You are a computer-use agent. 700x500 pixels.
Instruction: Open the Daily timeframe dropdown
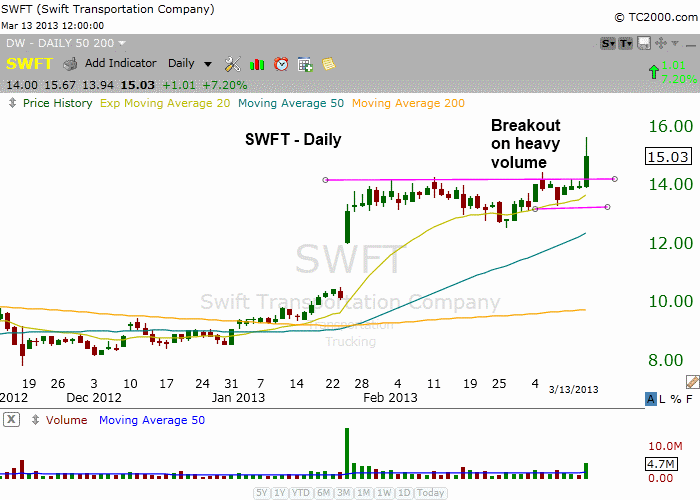189,63
